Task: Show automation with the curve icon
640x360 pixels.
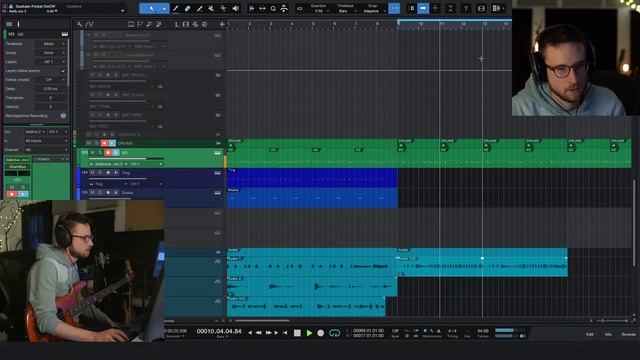Action: tap(89, 24)
